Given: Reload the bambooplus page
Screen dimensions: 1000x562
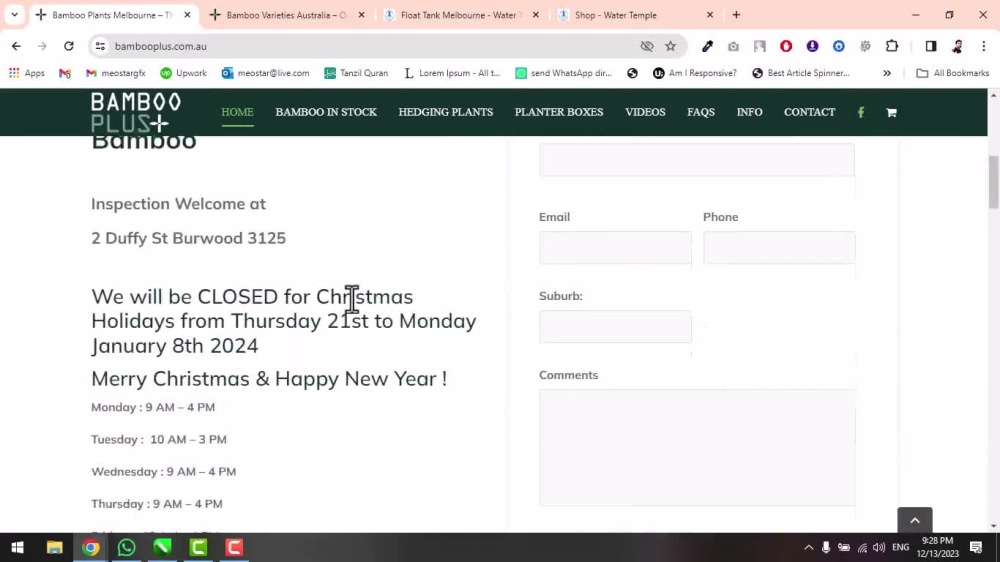Looking at the screenshot, I should (x=69, y=46).
